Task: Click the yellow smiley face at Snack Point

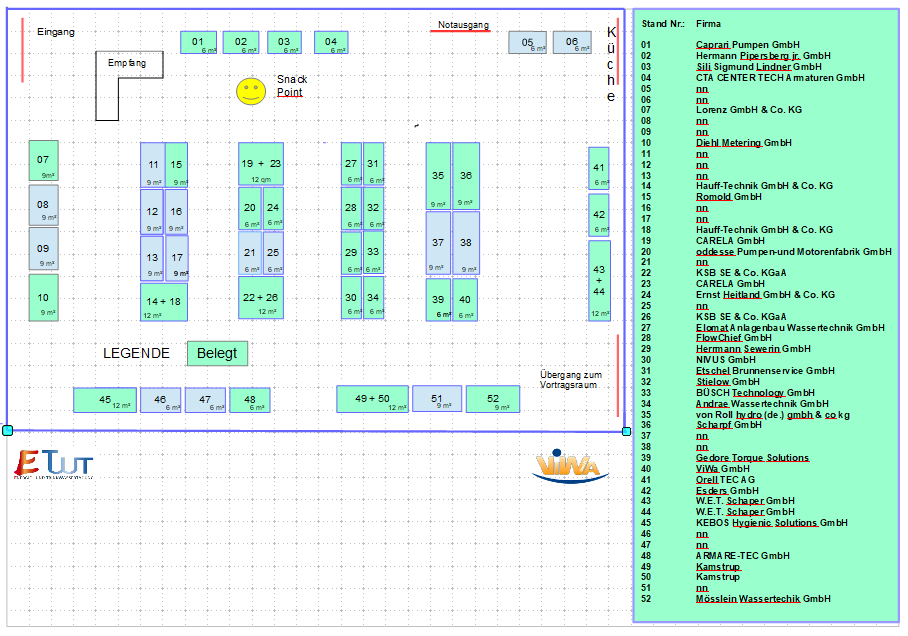Action: (x=251, y=92)
